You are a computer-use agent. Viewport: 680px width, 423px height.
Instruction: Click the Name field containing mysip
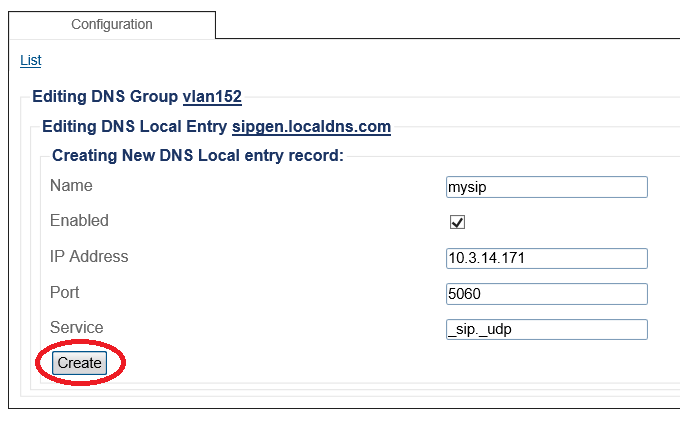pyautogui.click(x=546, y=187)
